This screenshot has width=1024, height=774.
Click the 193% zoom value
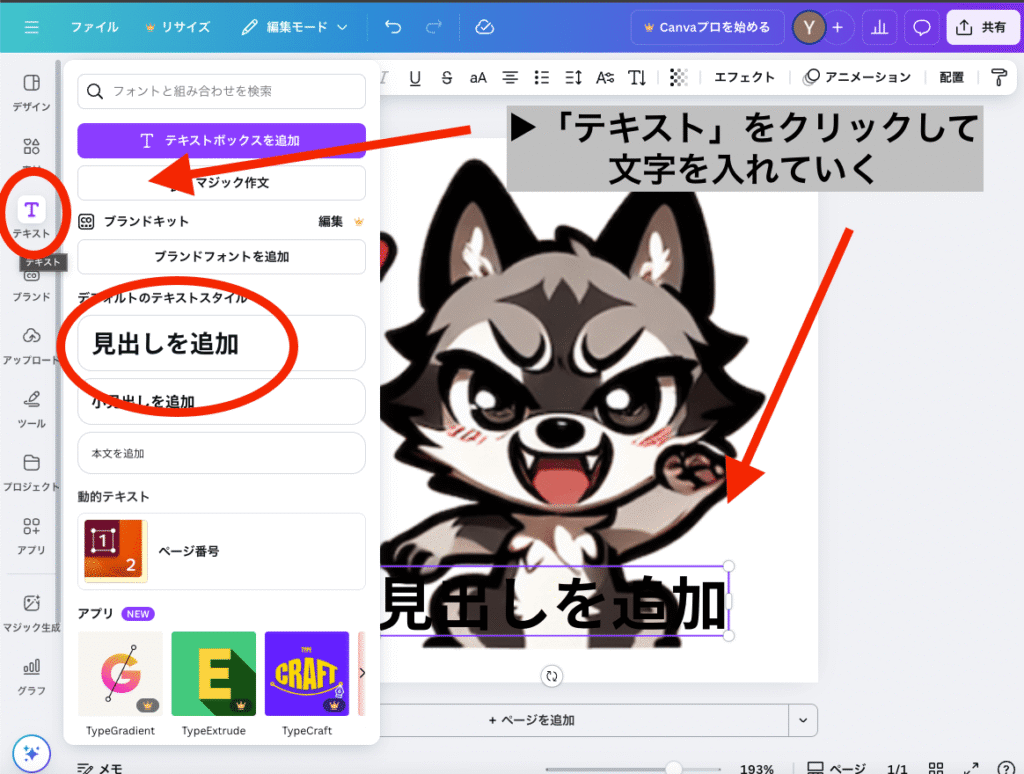point(756,769)
